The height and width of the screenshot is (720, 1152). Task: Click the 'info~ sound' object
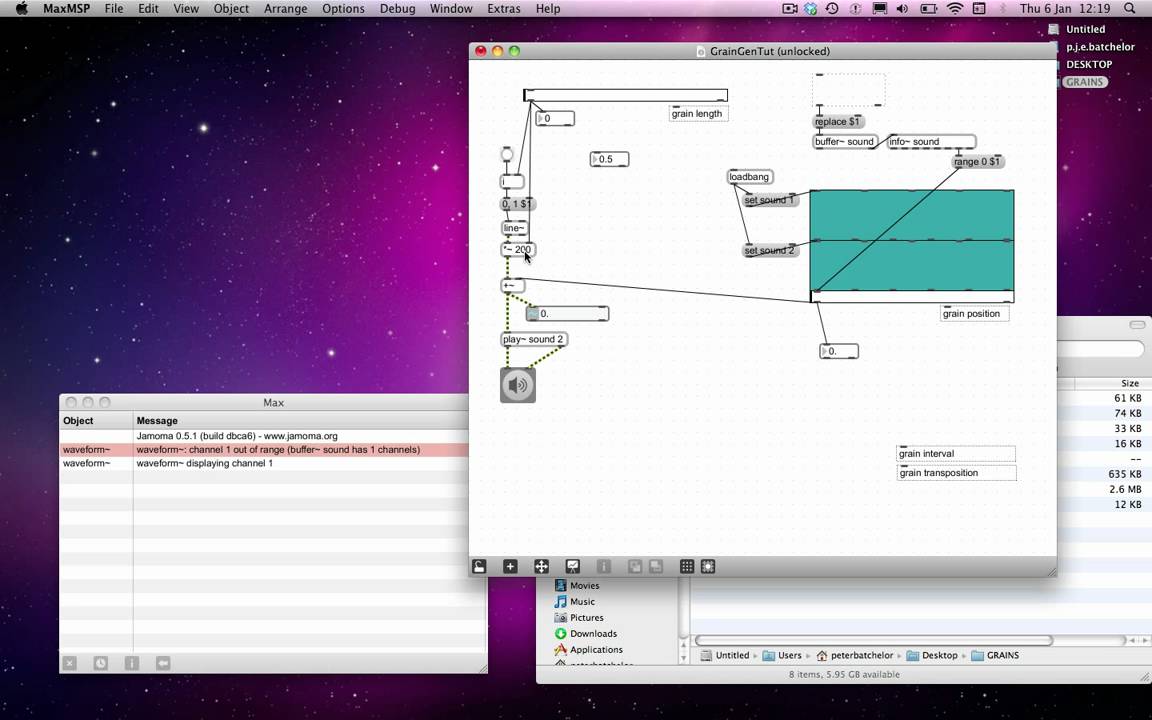click(x=932, y=142)
